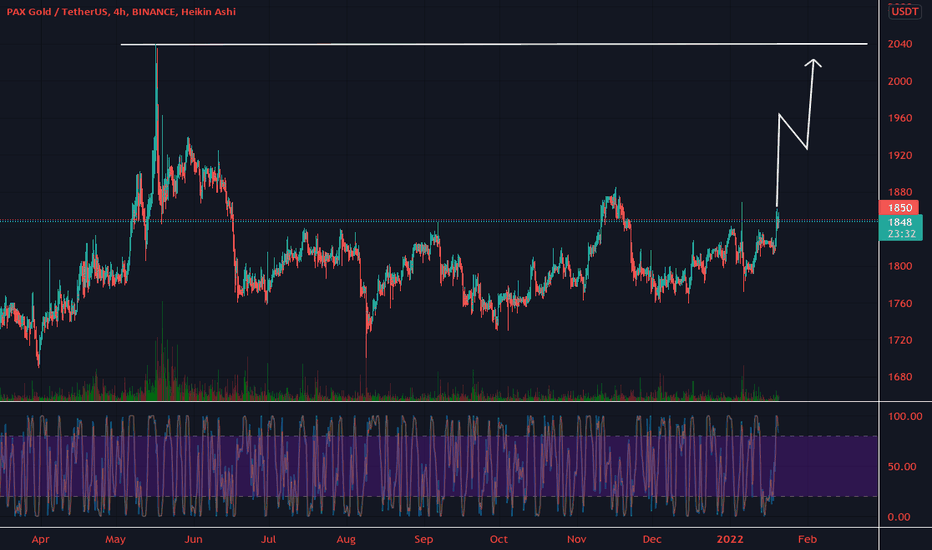
Task: Select the 1760 price axis label
Action: click(899, 303)
